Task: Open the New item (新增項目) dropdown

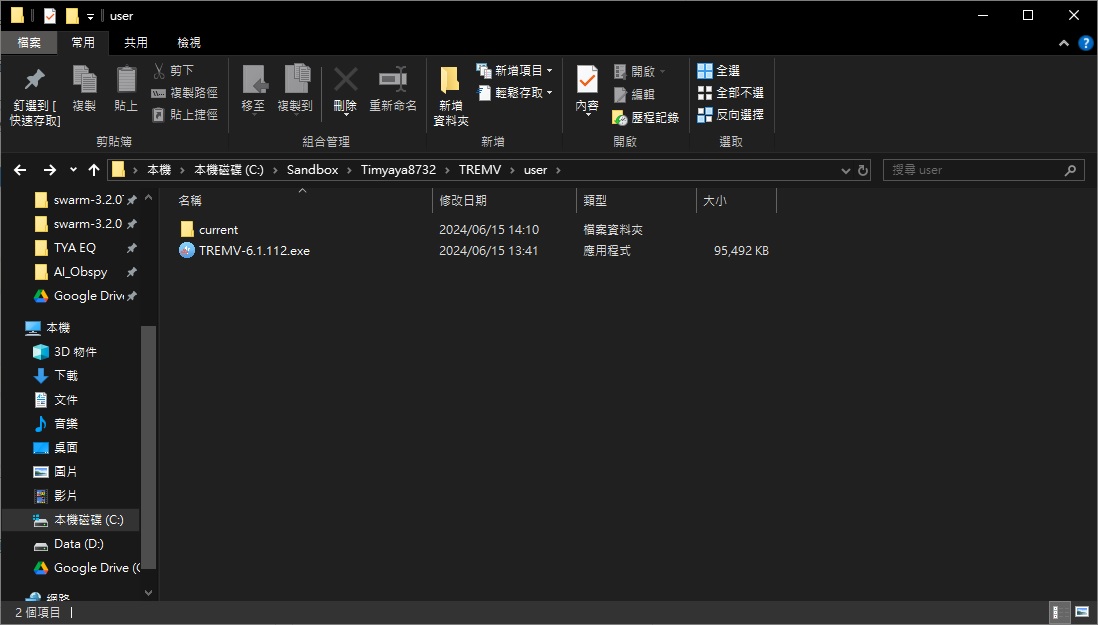Action: coord(515,71)
